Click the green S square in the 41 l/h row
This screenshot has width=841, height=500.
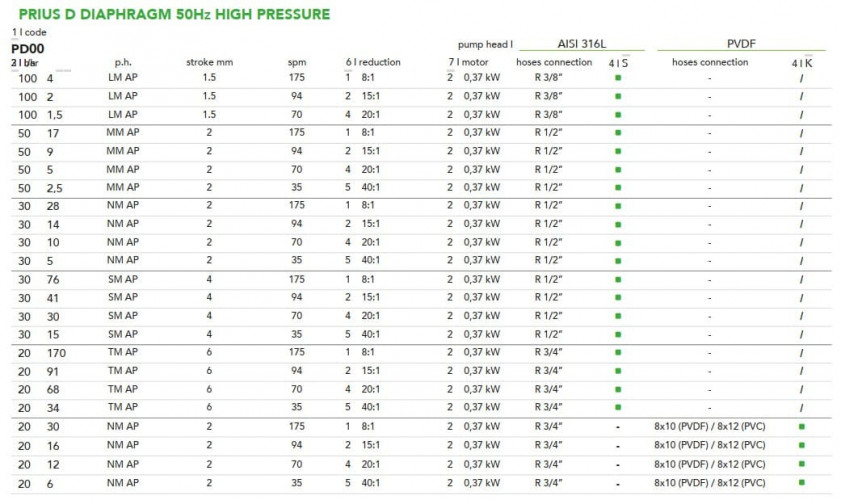click(618, 297)
